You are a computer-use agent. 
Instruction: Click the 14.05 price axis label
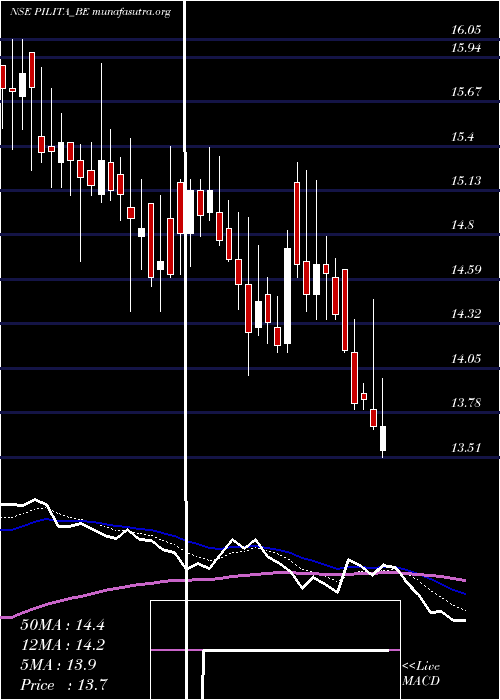click(x=466, y=358)
